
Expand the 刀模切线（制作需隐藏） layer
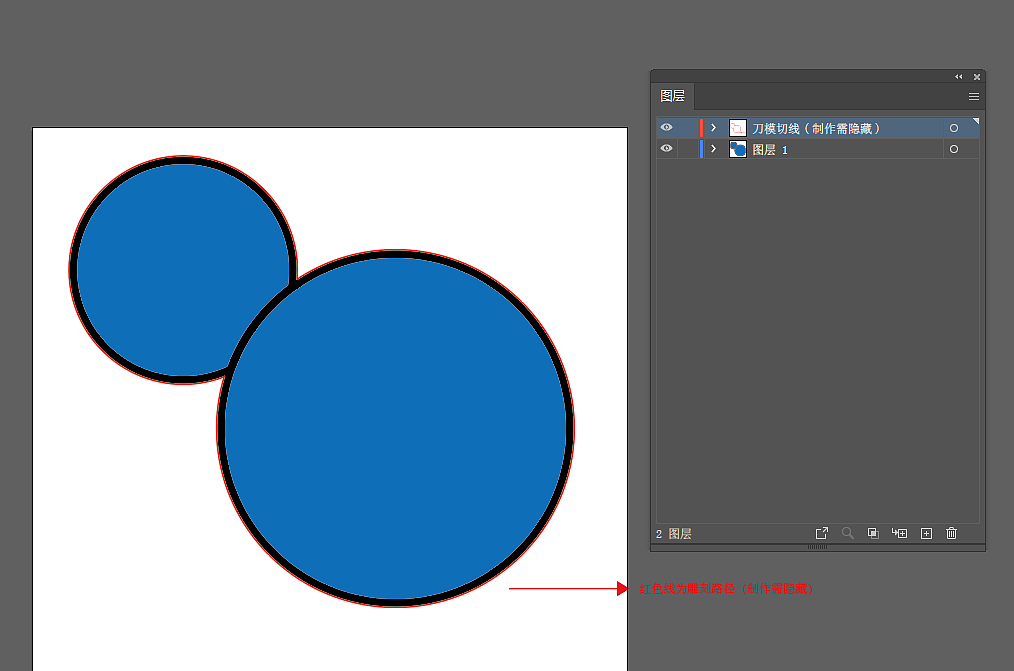tap(713, 128)
